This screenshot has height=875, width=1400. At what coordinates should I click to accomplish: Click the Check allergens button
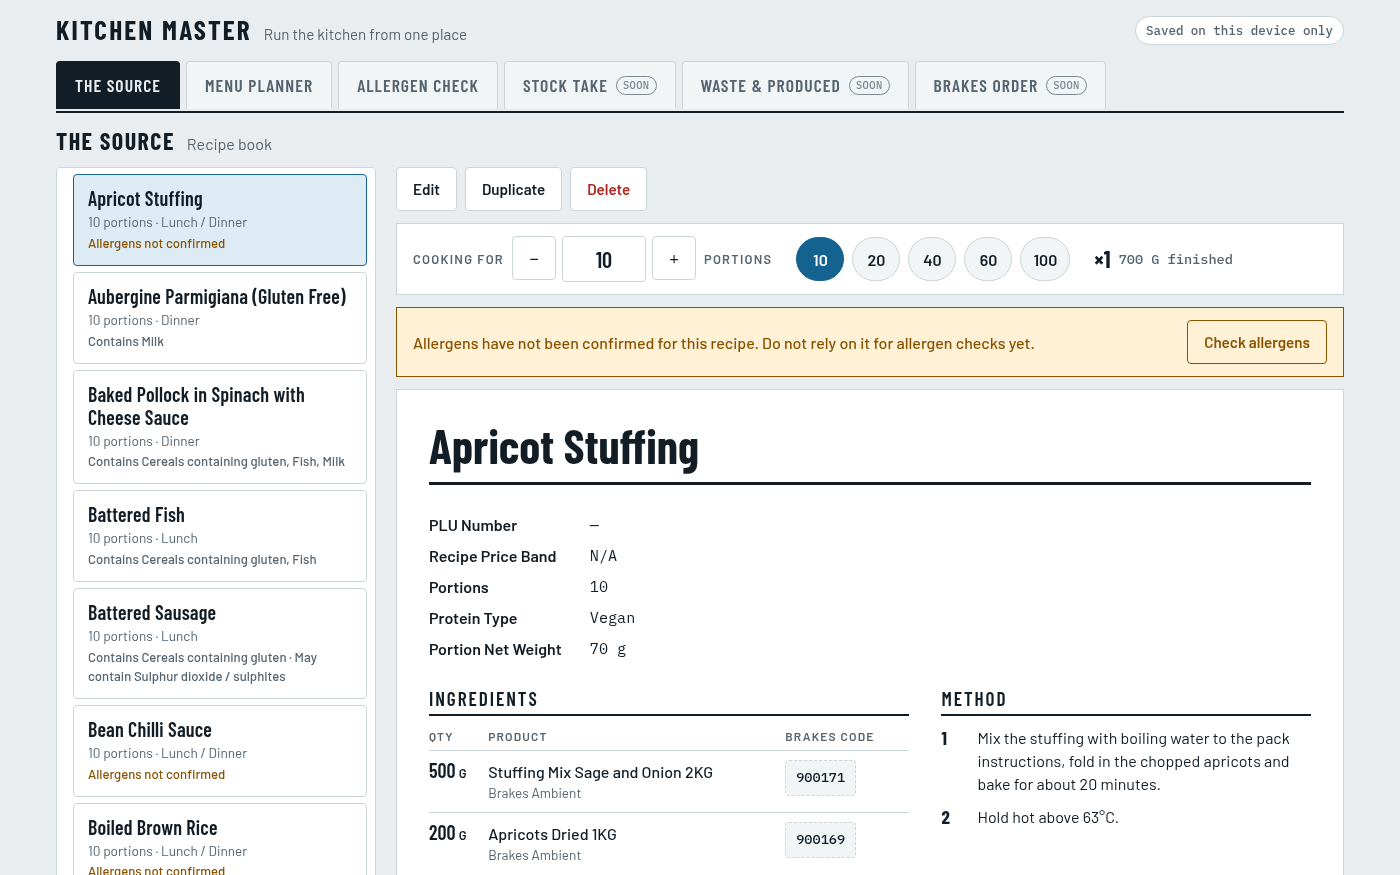pos(1257,342)
